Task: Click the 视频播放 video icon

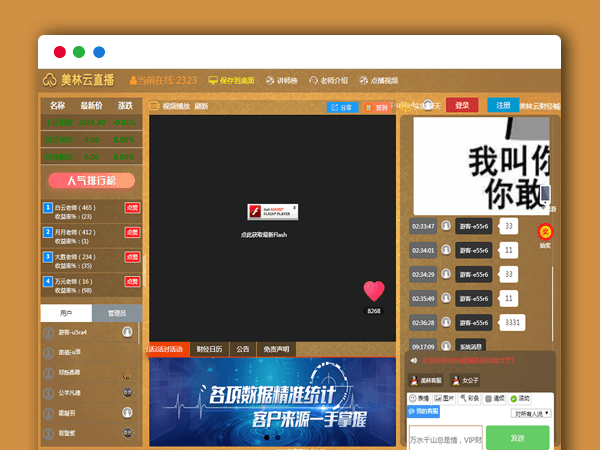Action: tap(154, 106)
